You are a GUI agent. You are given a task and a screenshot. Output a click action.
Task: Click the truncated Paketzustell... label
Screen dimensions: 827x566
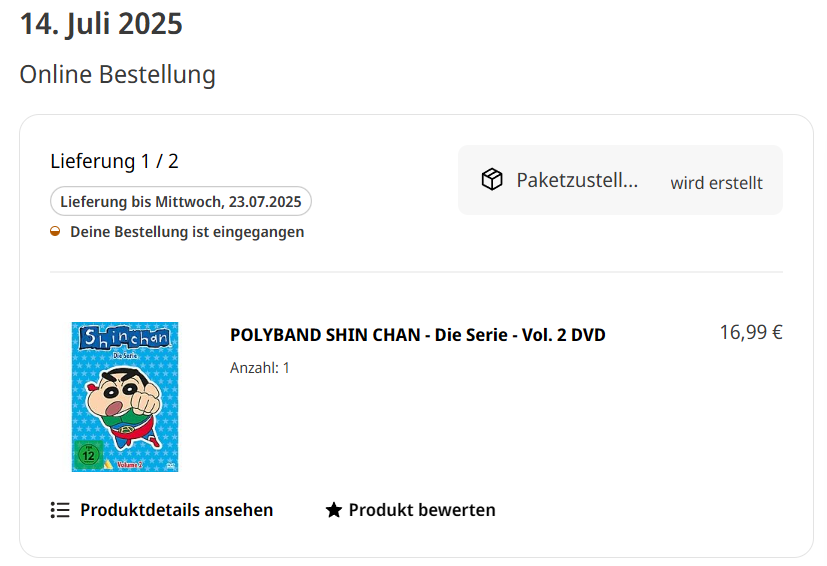577,180
